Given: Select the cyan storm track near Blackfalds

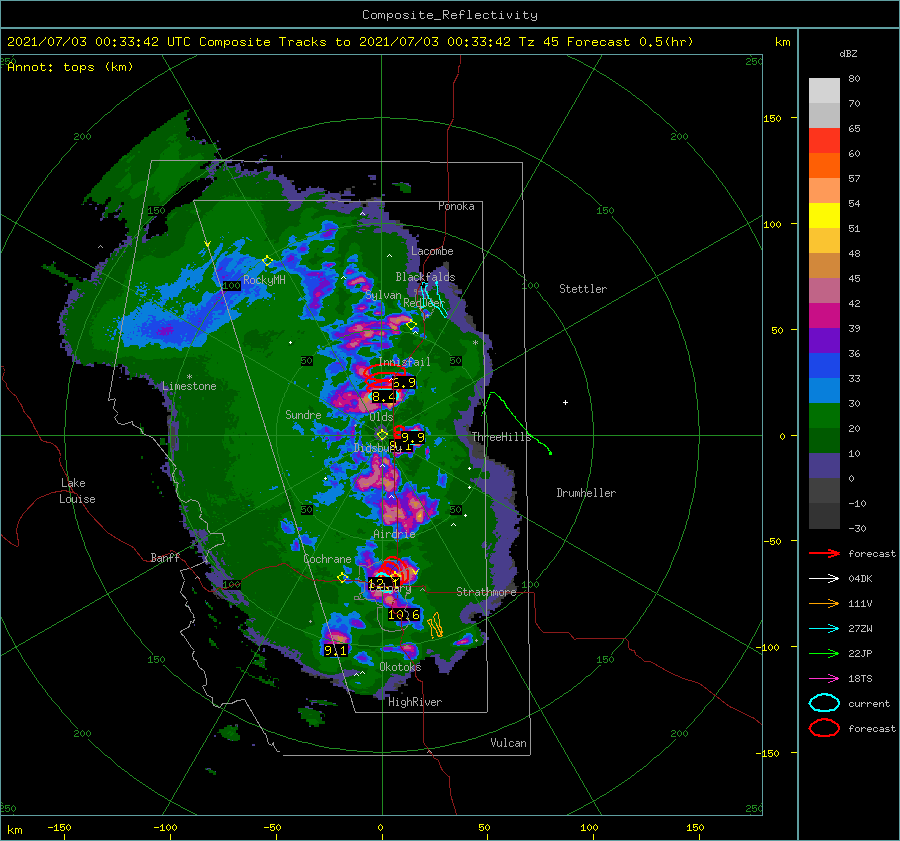Looking at the screenshot, I should pos(434,300).
